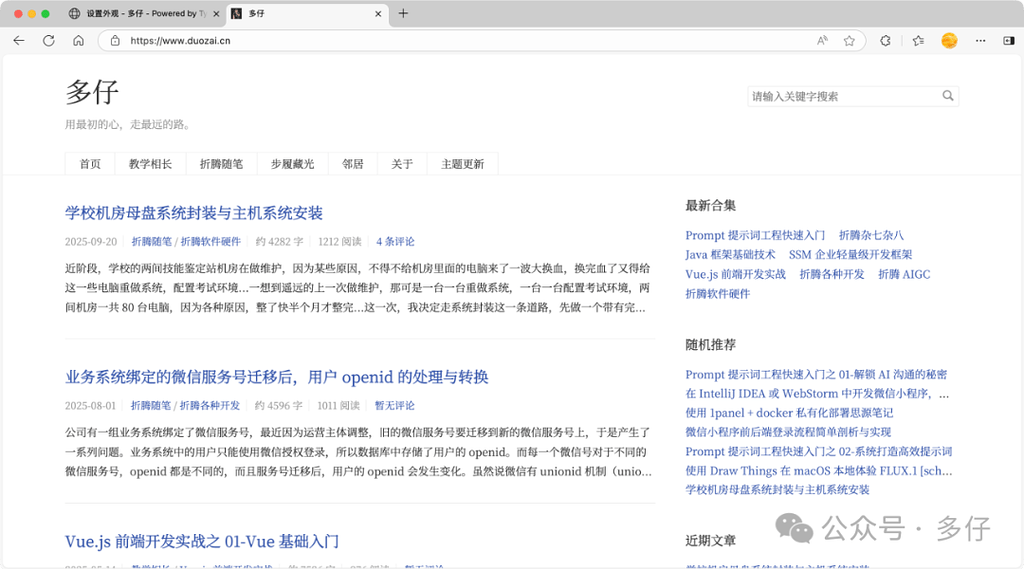Close the 多仔 browser tab
Viewport: 1024px width, 569px height.
(377, 14)
